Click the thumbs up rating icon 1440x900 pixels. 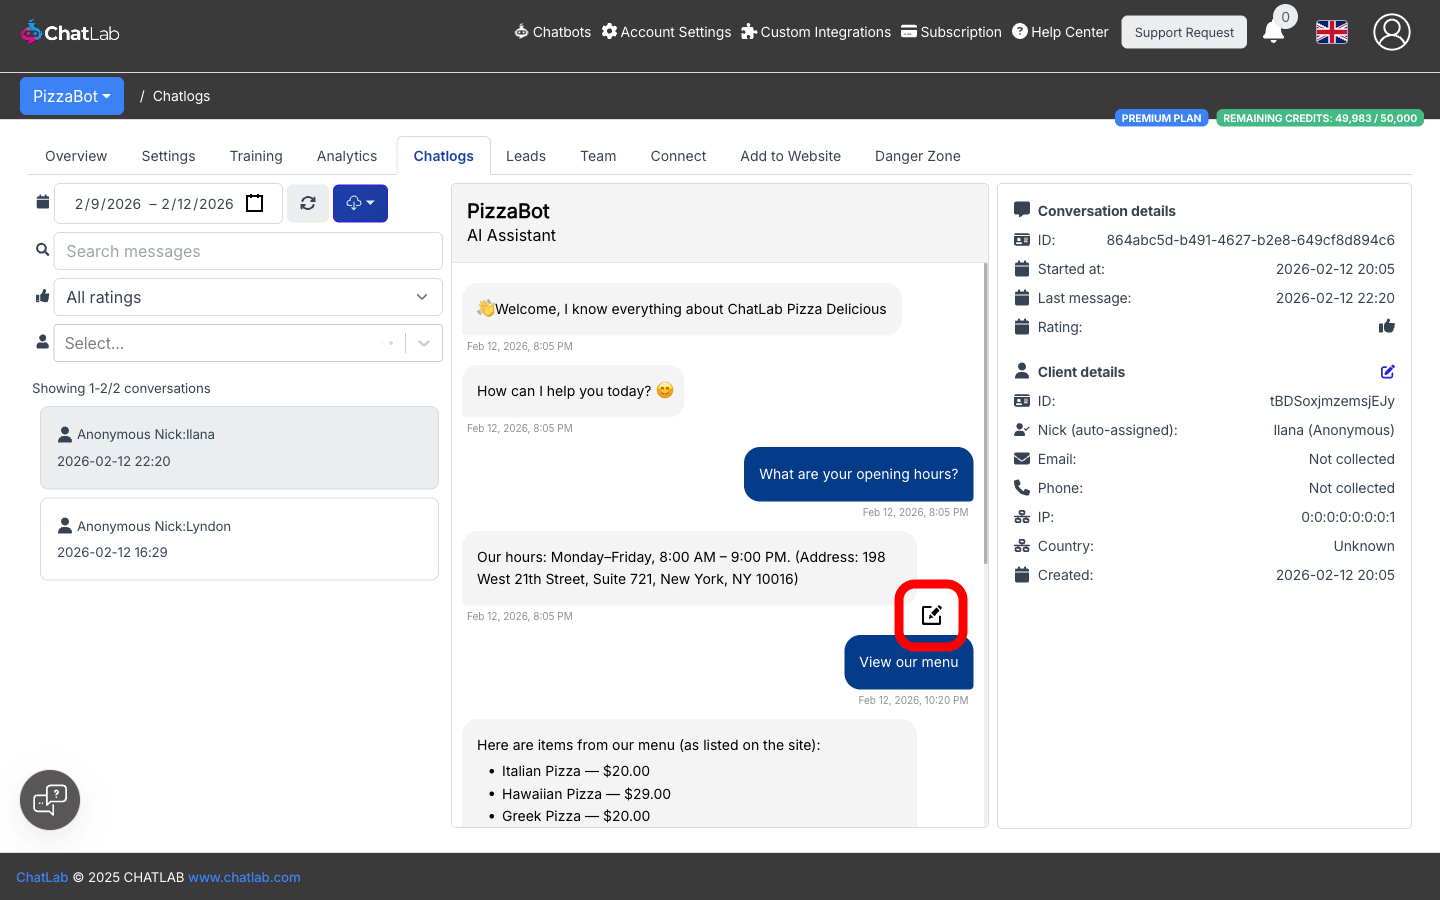point(1386,327)
